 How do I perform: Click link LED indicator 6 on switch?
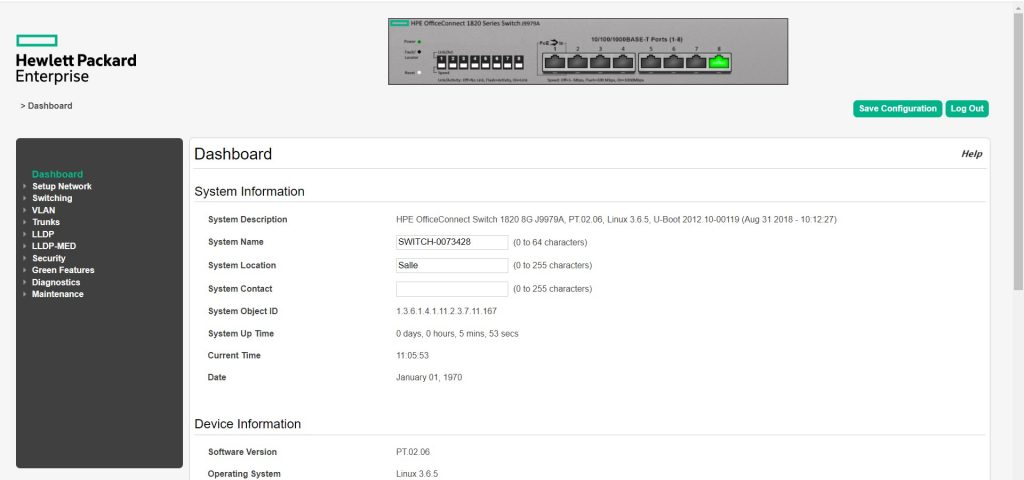point(497,62)
